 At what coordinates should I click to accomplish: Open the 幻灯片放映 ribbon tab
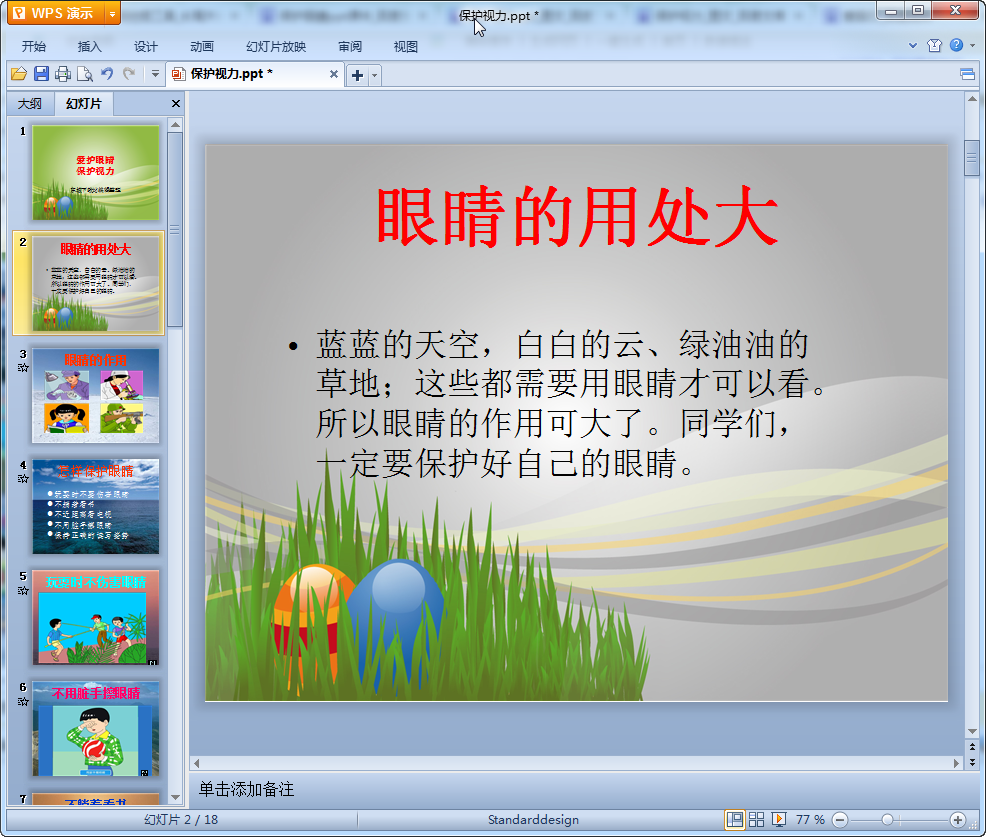276,47
